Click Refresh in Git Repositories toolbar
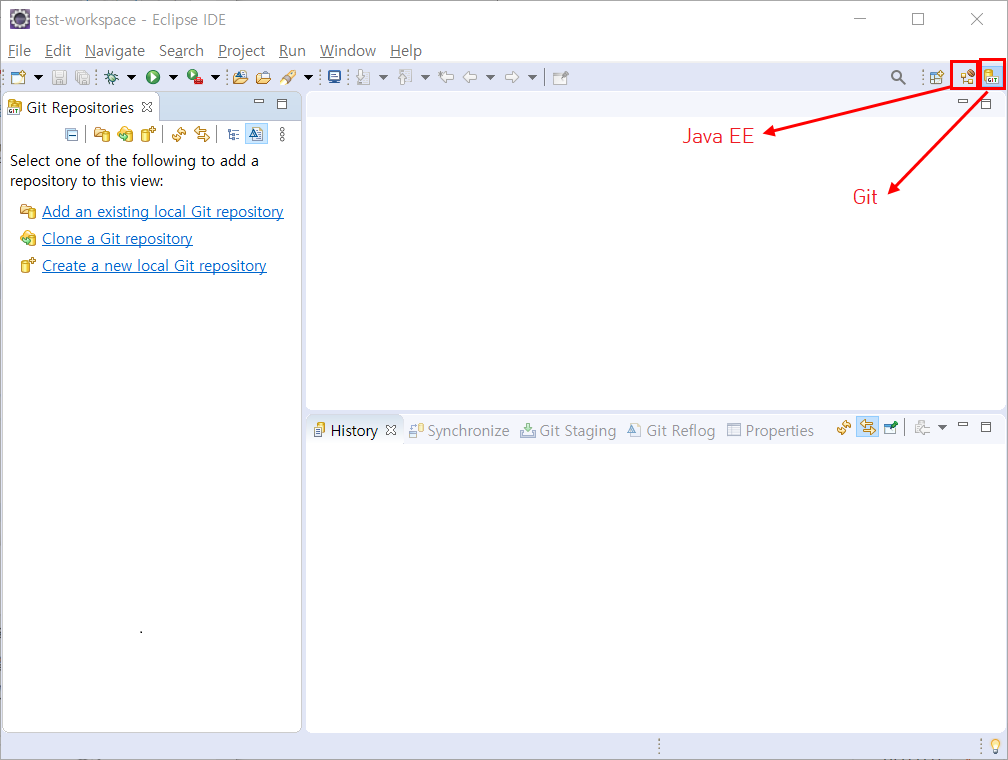Image resolution: width=1008 pixels, height=760 pixels. tap(179, 134)
